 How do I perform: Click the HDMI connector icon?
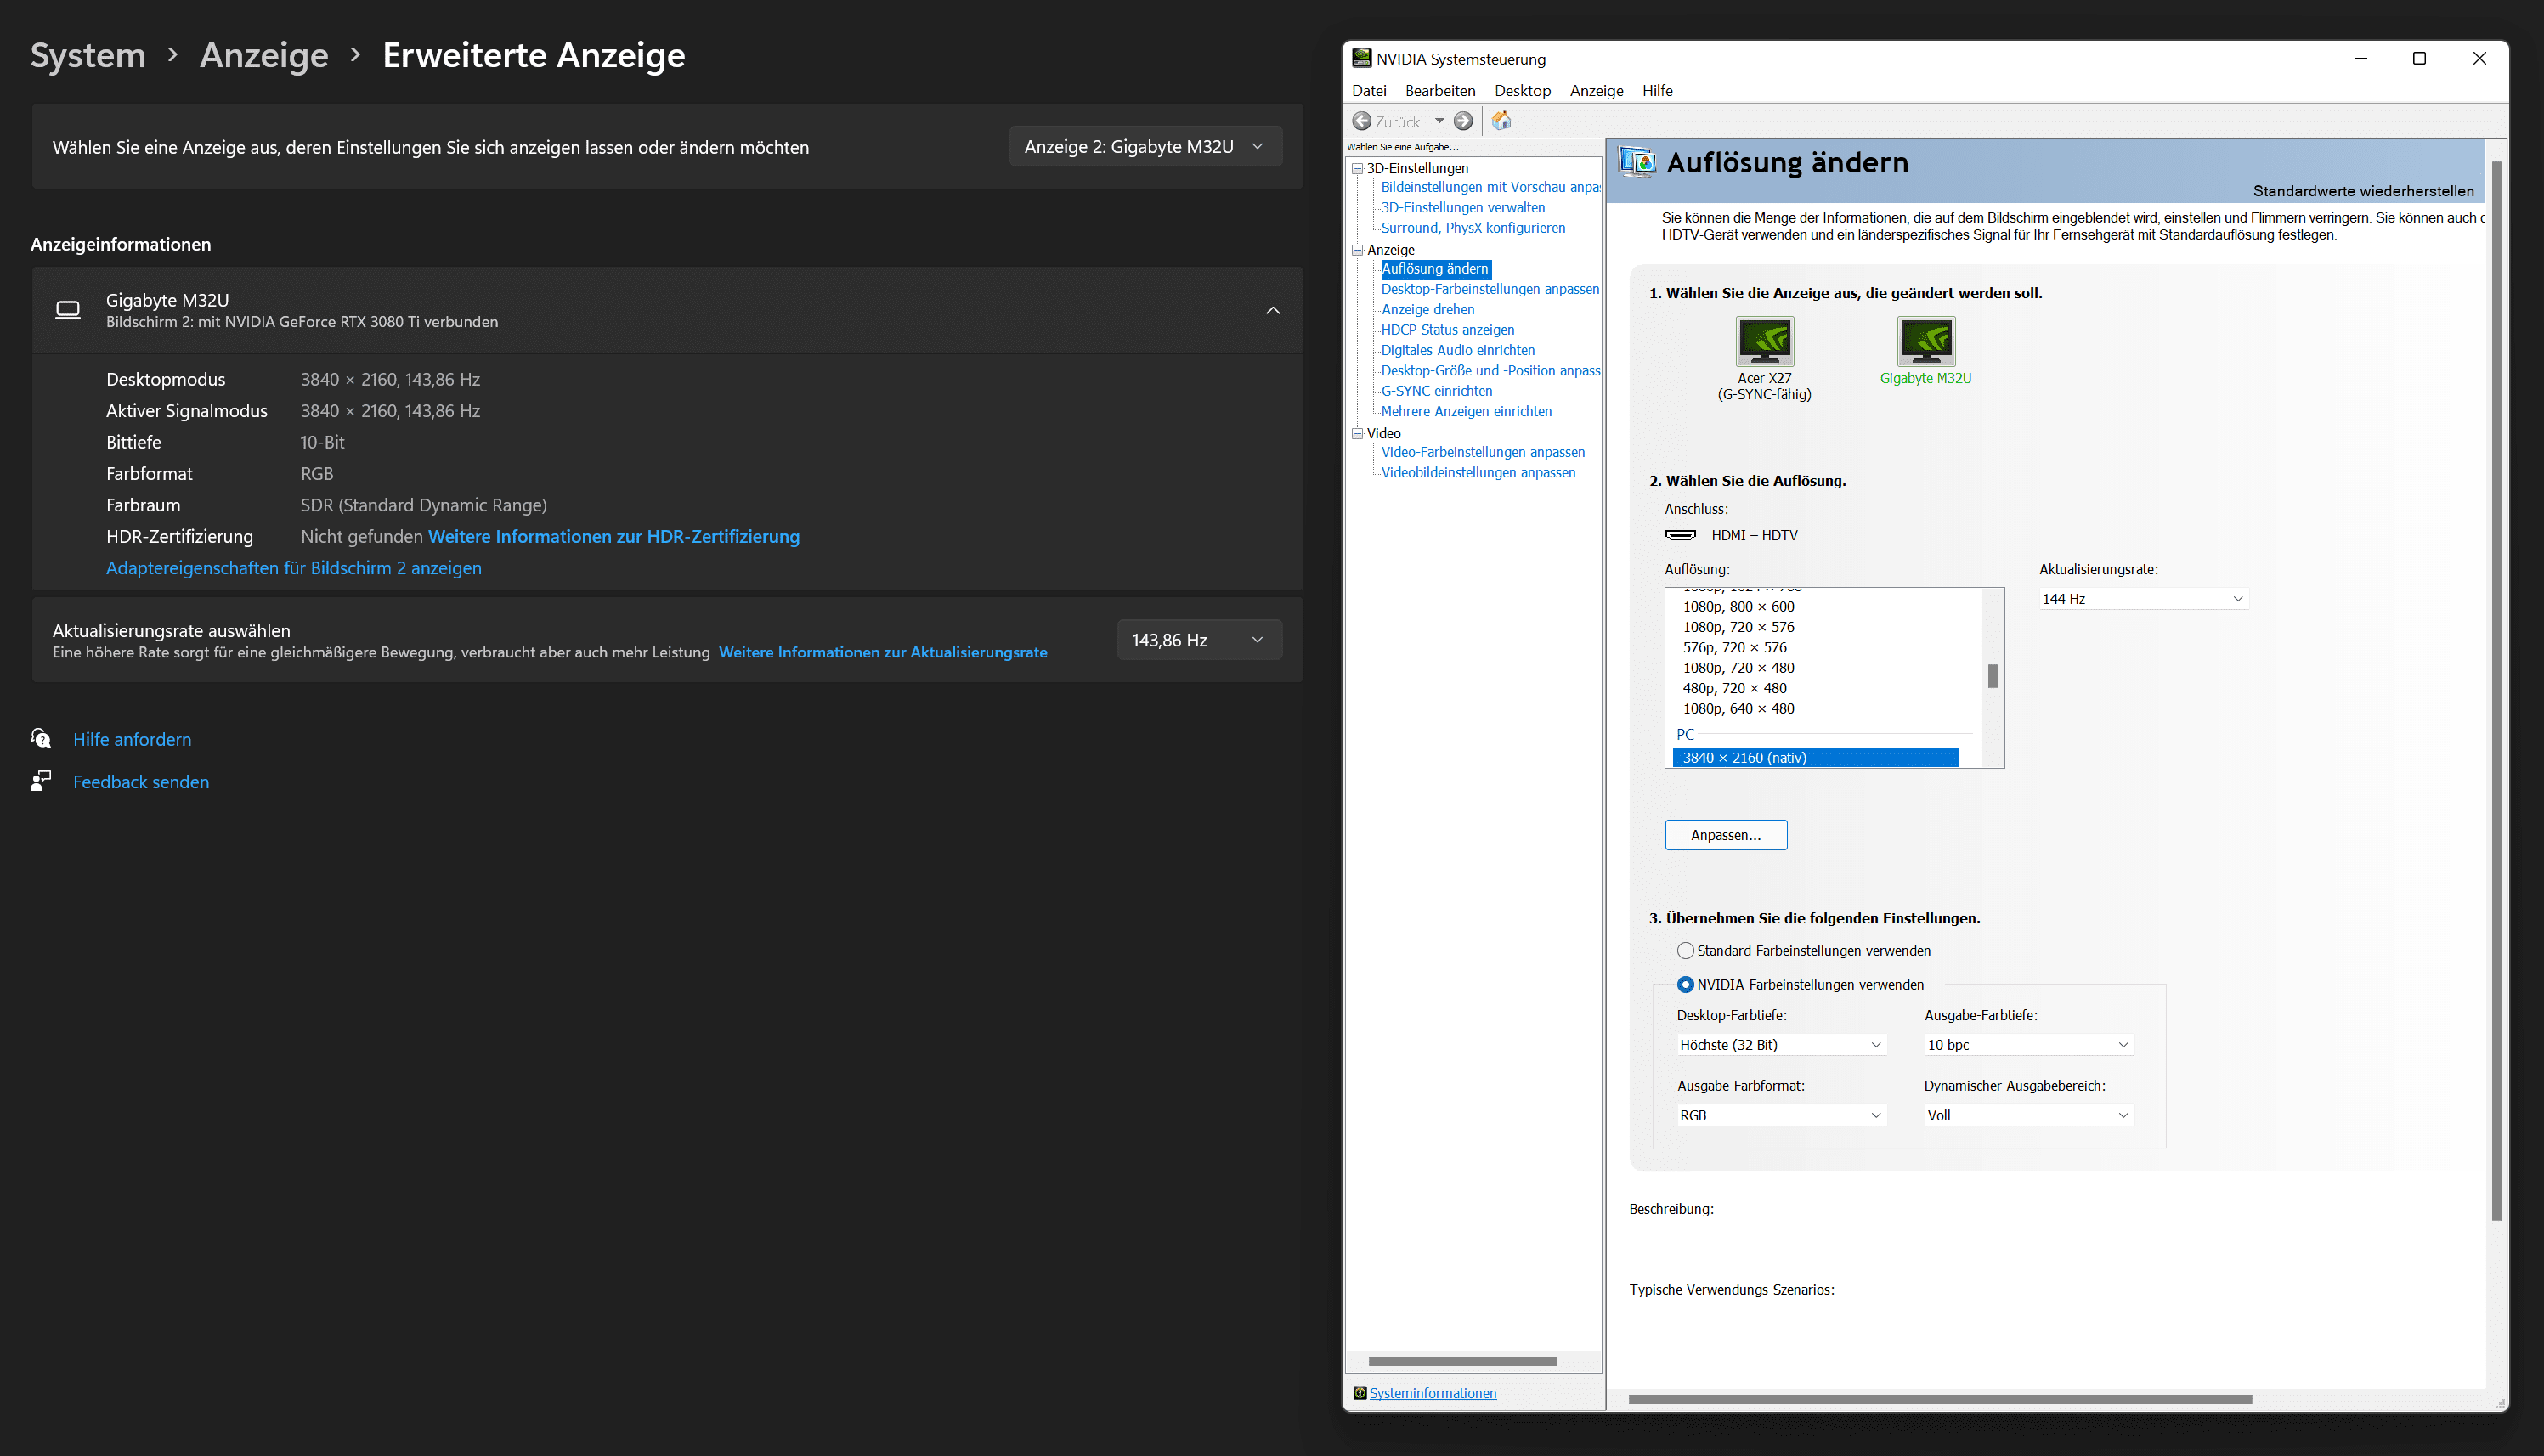pos(1680,535)
